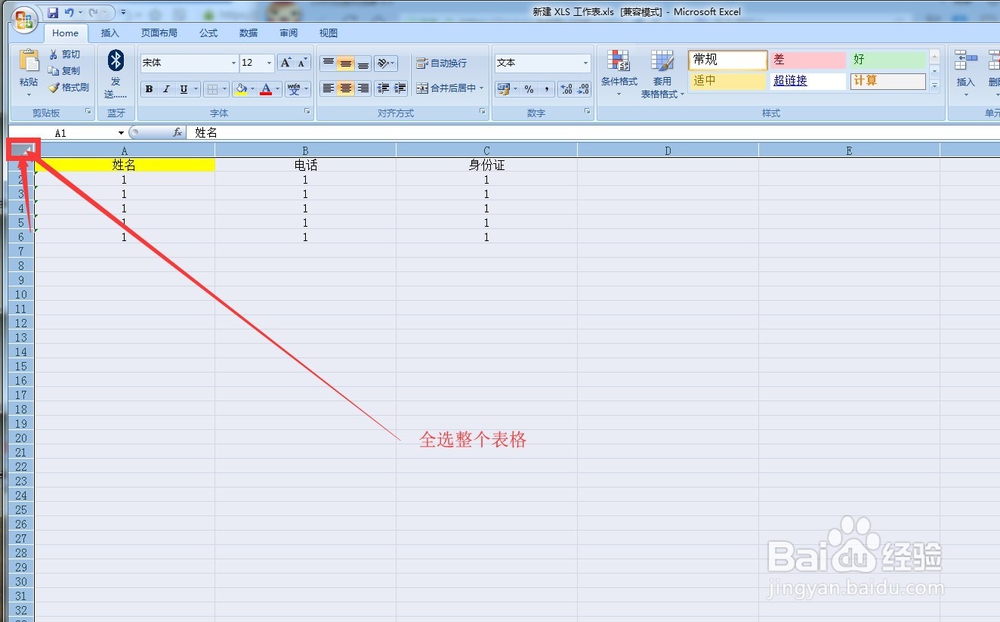Switch to the Page Layout (页面布局) tab

[x=159, y=33]
